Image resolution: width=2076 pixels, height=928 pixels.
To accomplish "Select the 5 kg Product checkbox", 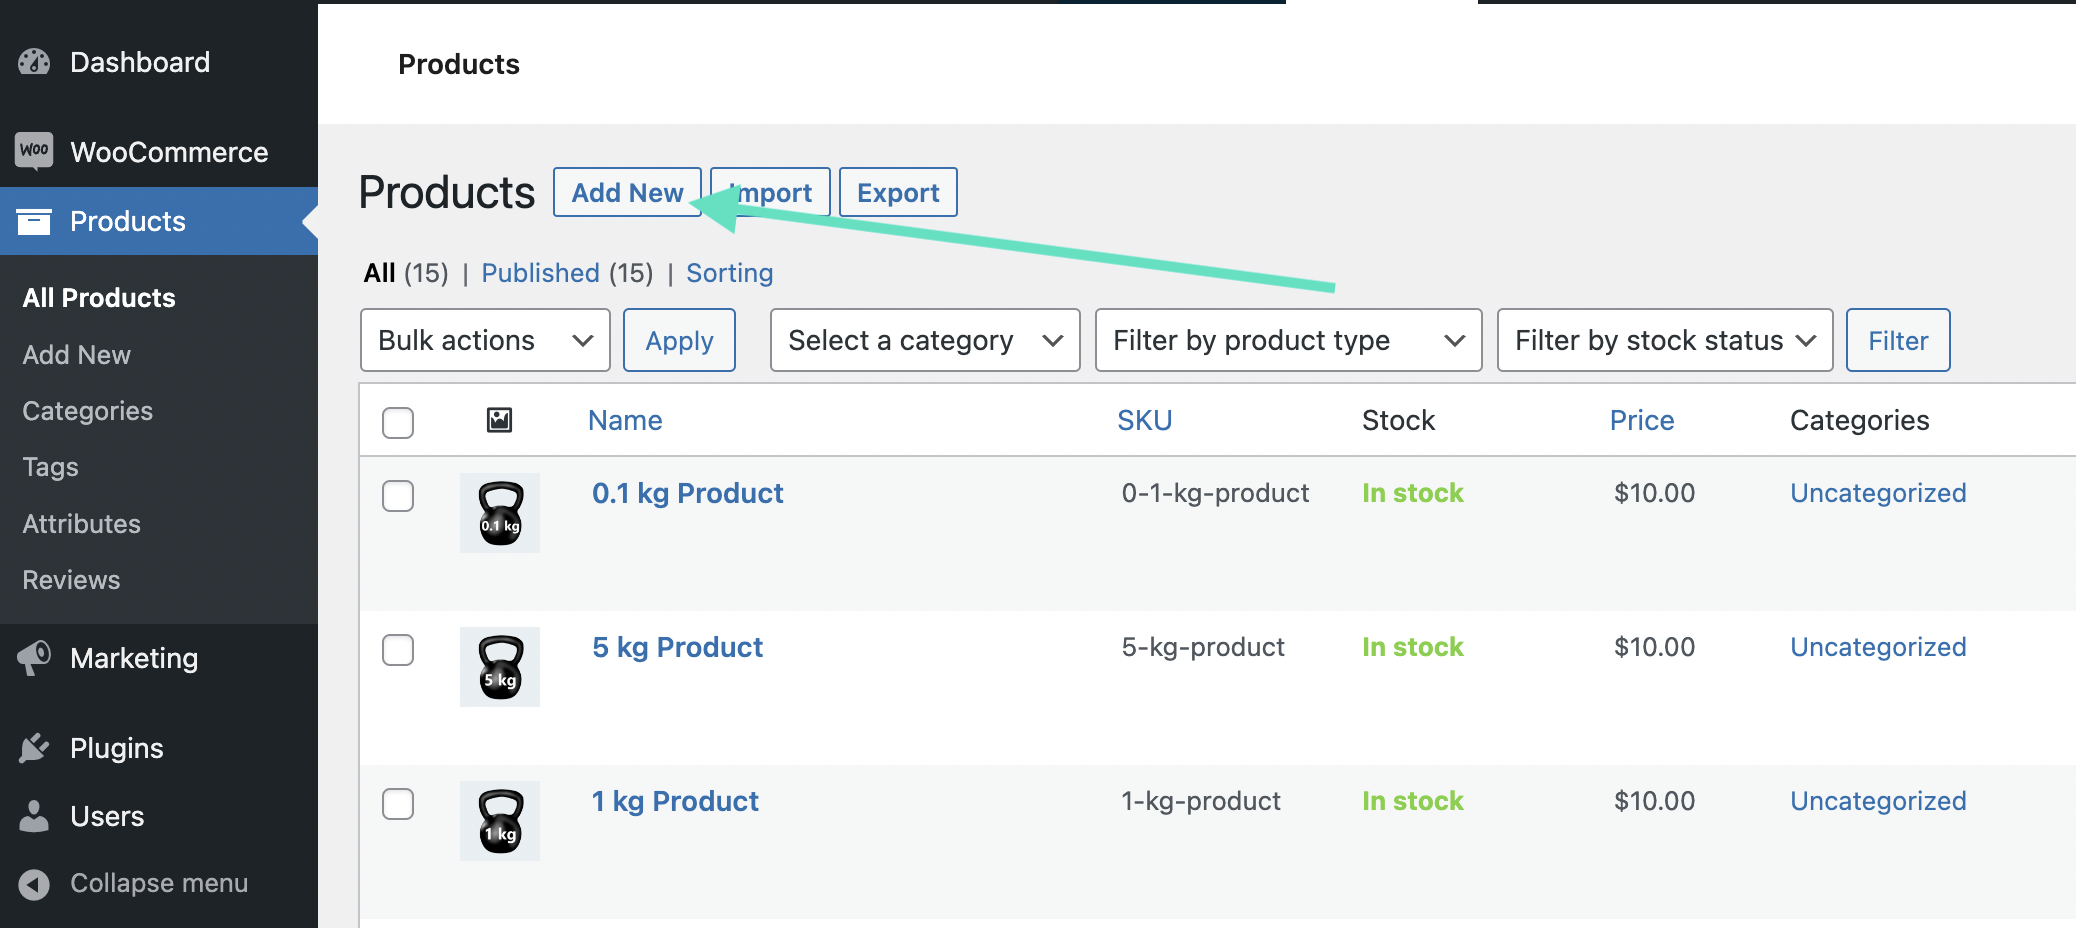I will point(397,650).
